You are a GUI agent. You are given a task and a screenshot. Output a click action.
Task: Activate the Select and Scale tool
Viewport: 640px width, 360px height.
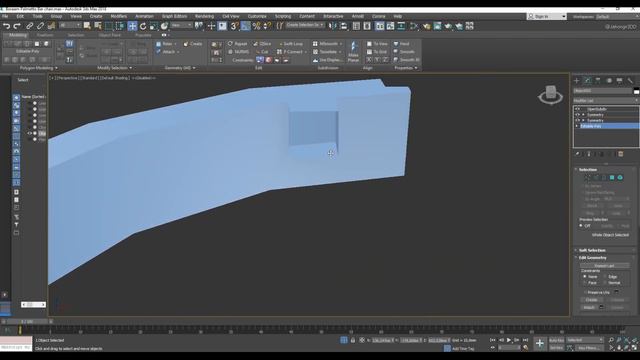click(x=153, y=26)
